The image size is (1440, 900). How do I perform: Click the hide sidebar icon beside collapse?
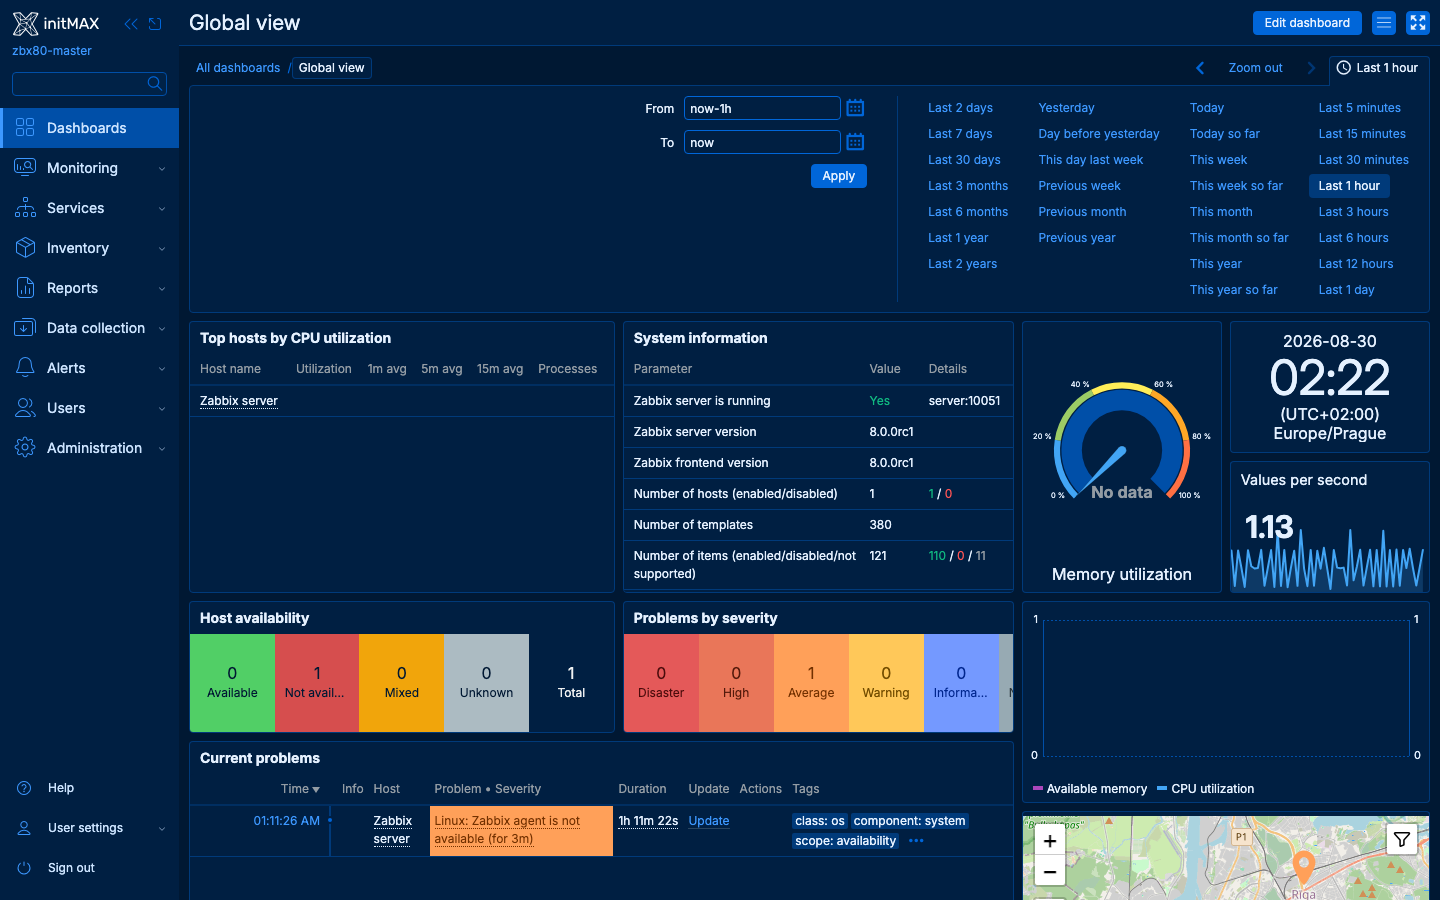(x=155, y=23)
